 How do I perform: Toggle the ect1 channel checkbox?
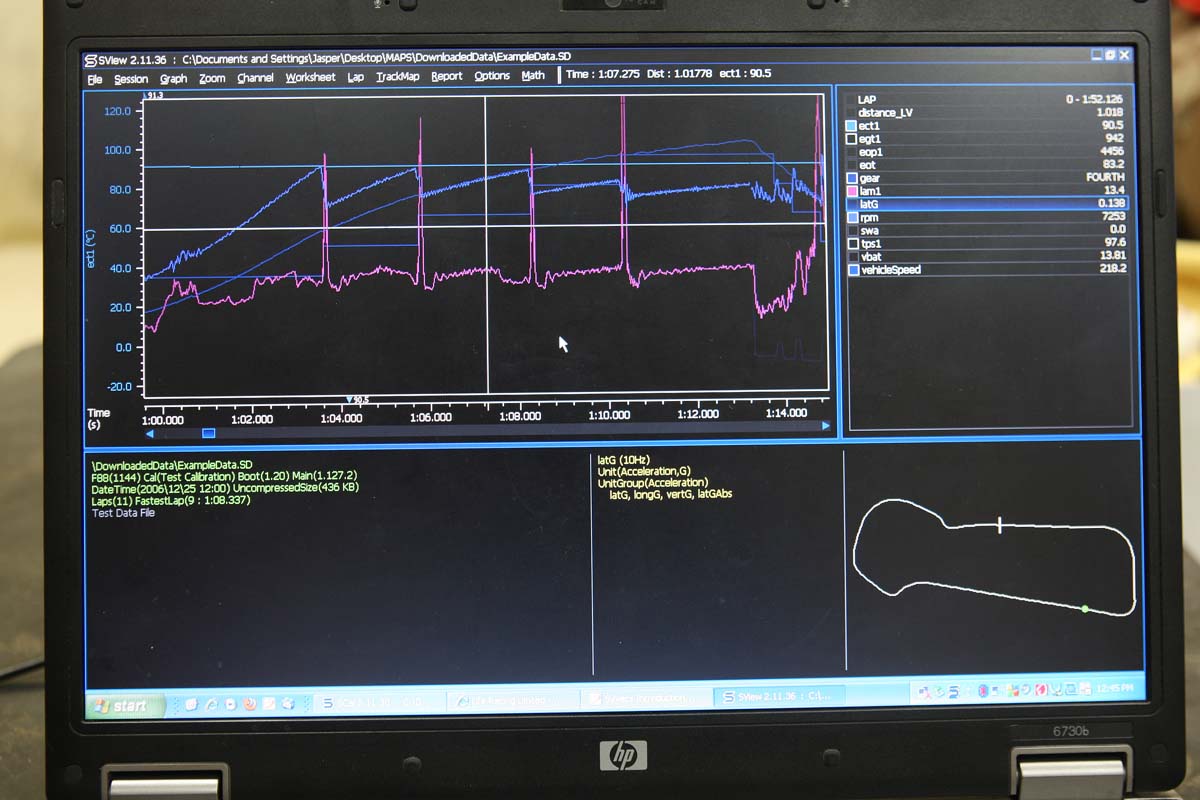coord(851,126)
